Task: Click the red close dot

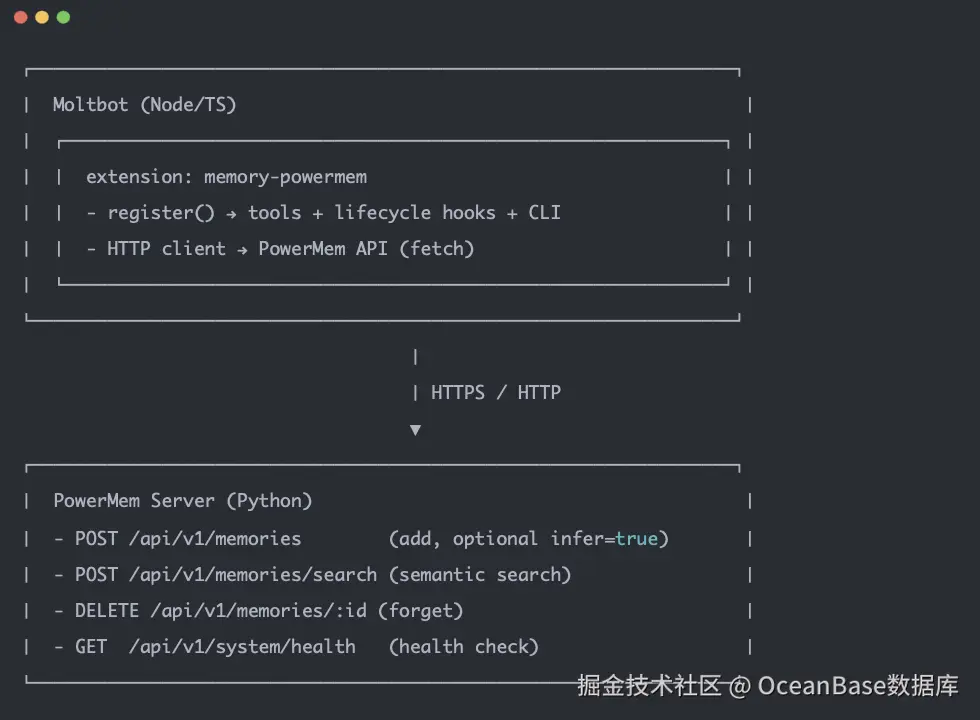Action: (x=20, y=17)
